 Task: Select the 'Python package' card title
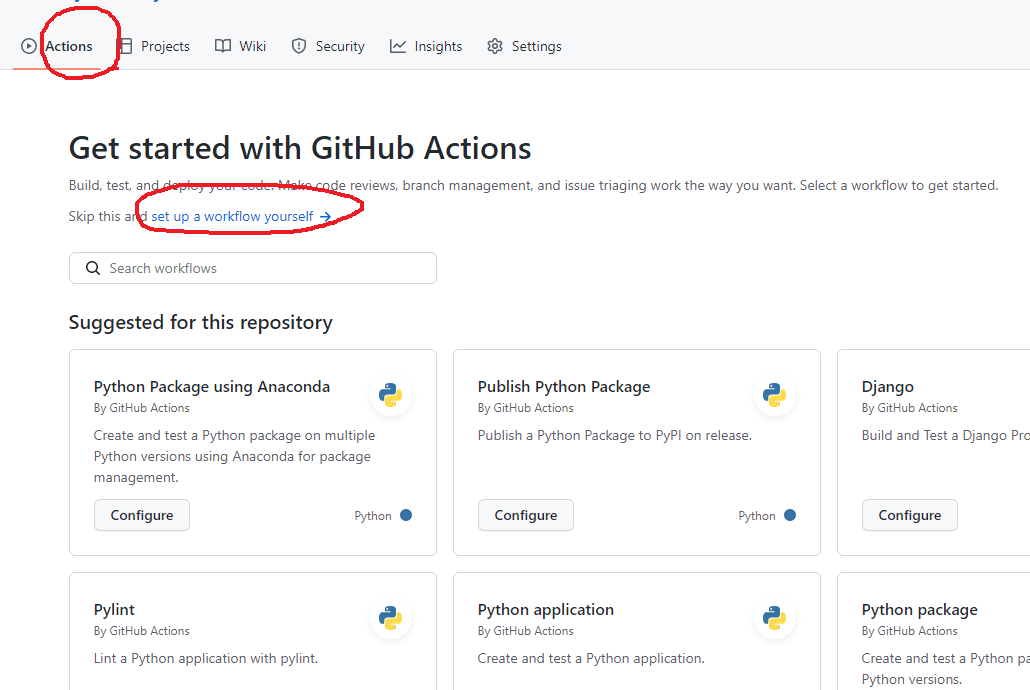pos(920,609)
